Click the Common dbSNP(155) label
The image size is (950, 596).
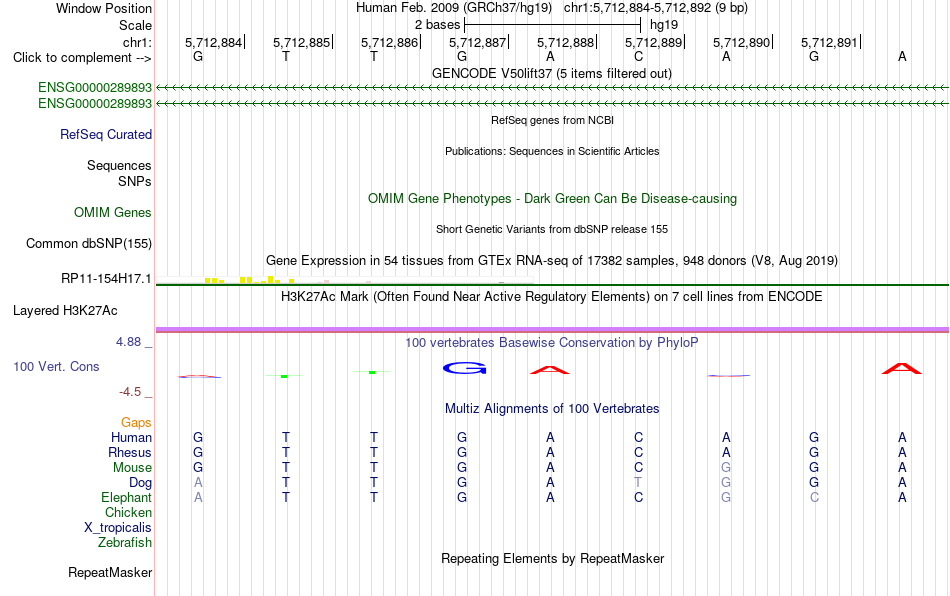pos(88,243)
